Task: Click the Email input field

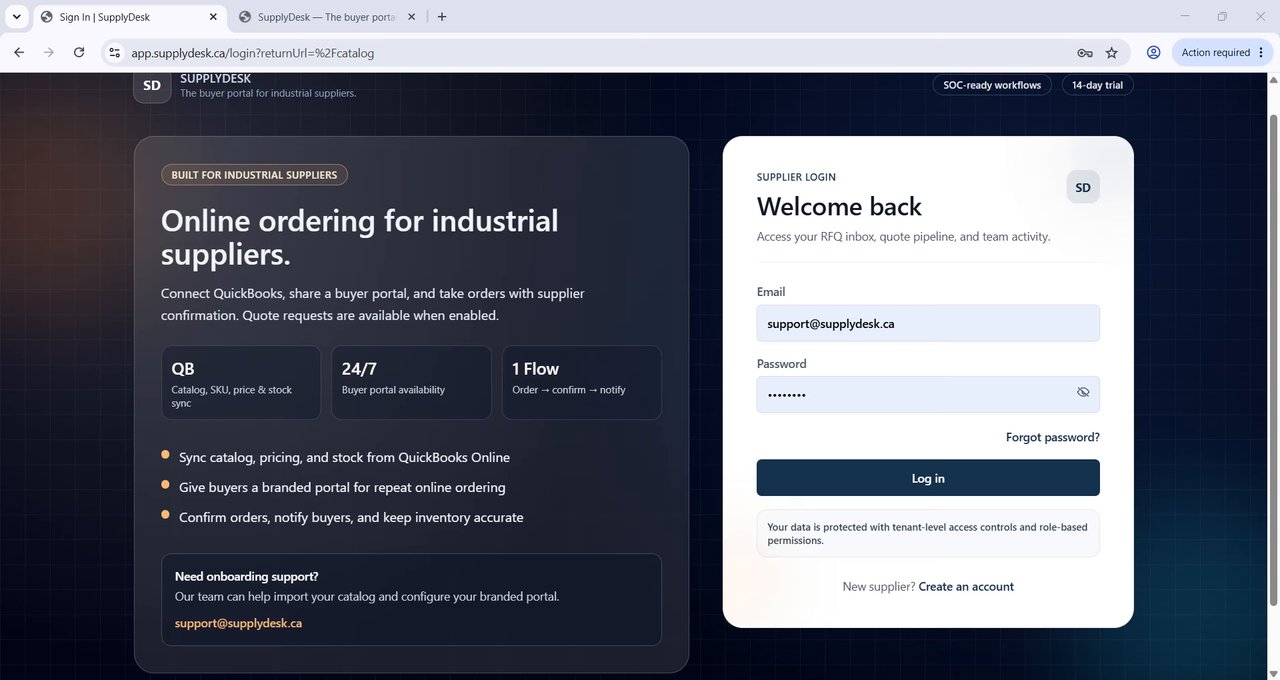Action: coord(928,323)
